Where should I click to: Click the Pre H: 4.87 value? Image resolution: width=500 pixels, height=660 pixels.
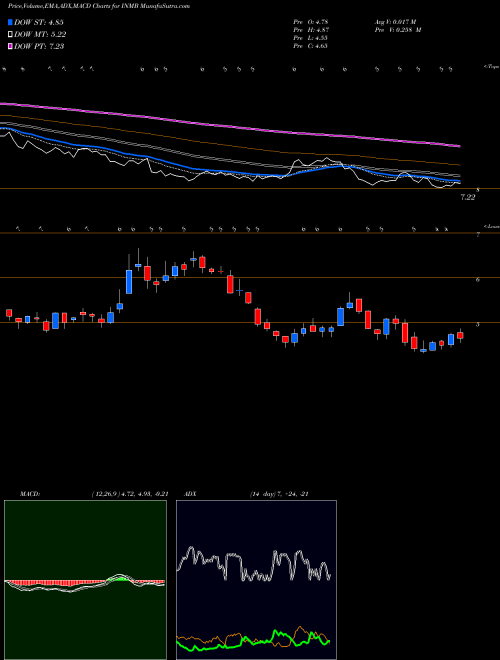click(x=311, y=30)
